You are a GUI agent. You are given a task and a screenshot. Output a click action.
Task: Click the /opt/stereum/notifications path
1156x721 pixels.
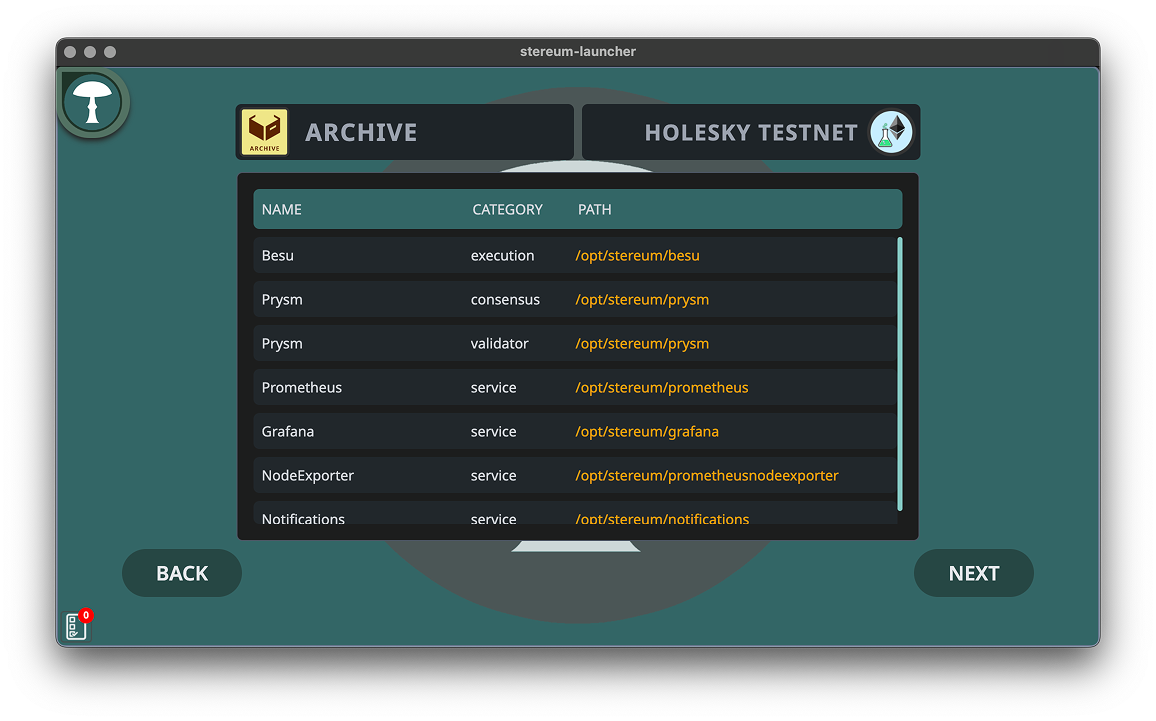pyautogui.click(x=662, y=518)
